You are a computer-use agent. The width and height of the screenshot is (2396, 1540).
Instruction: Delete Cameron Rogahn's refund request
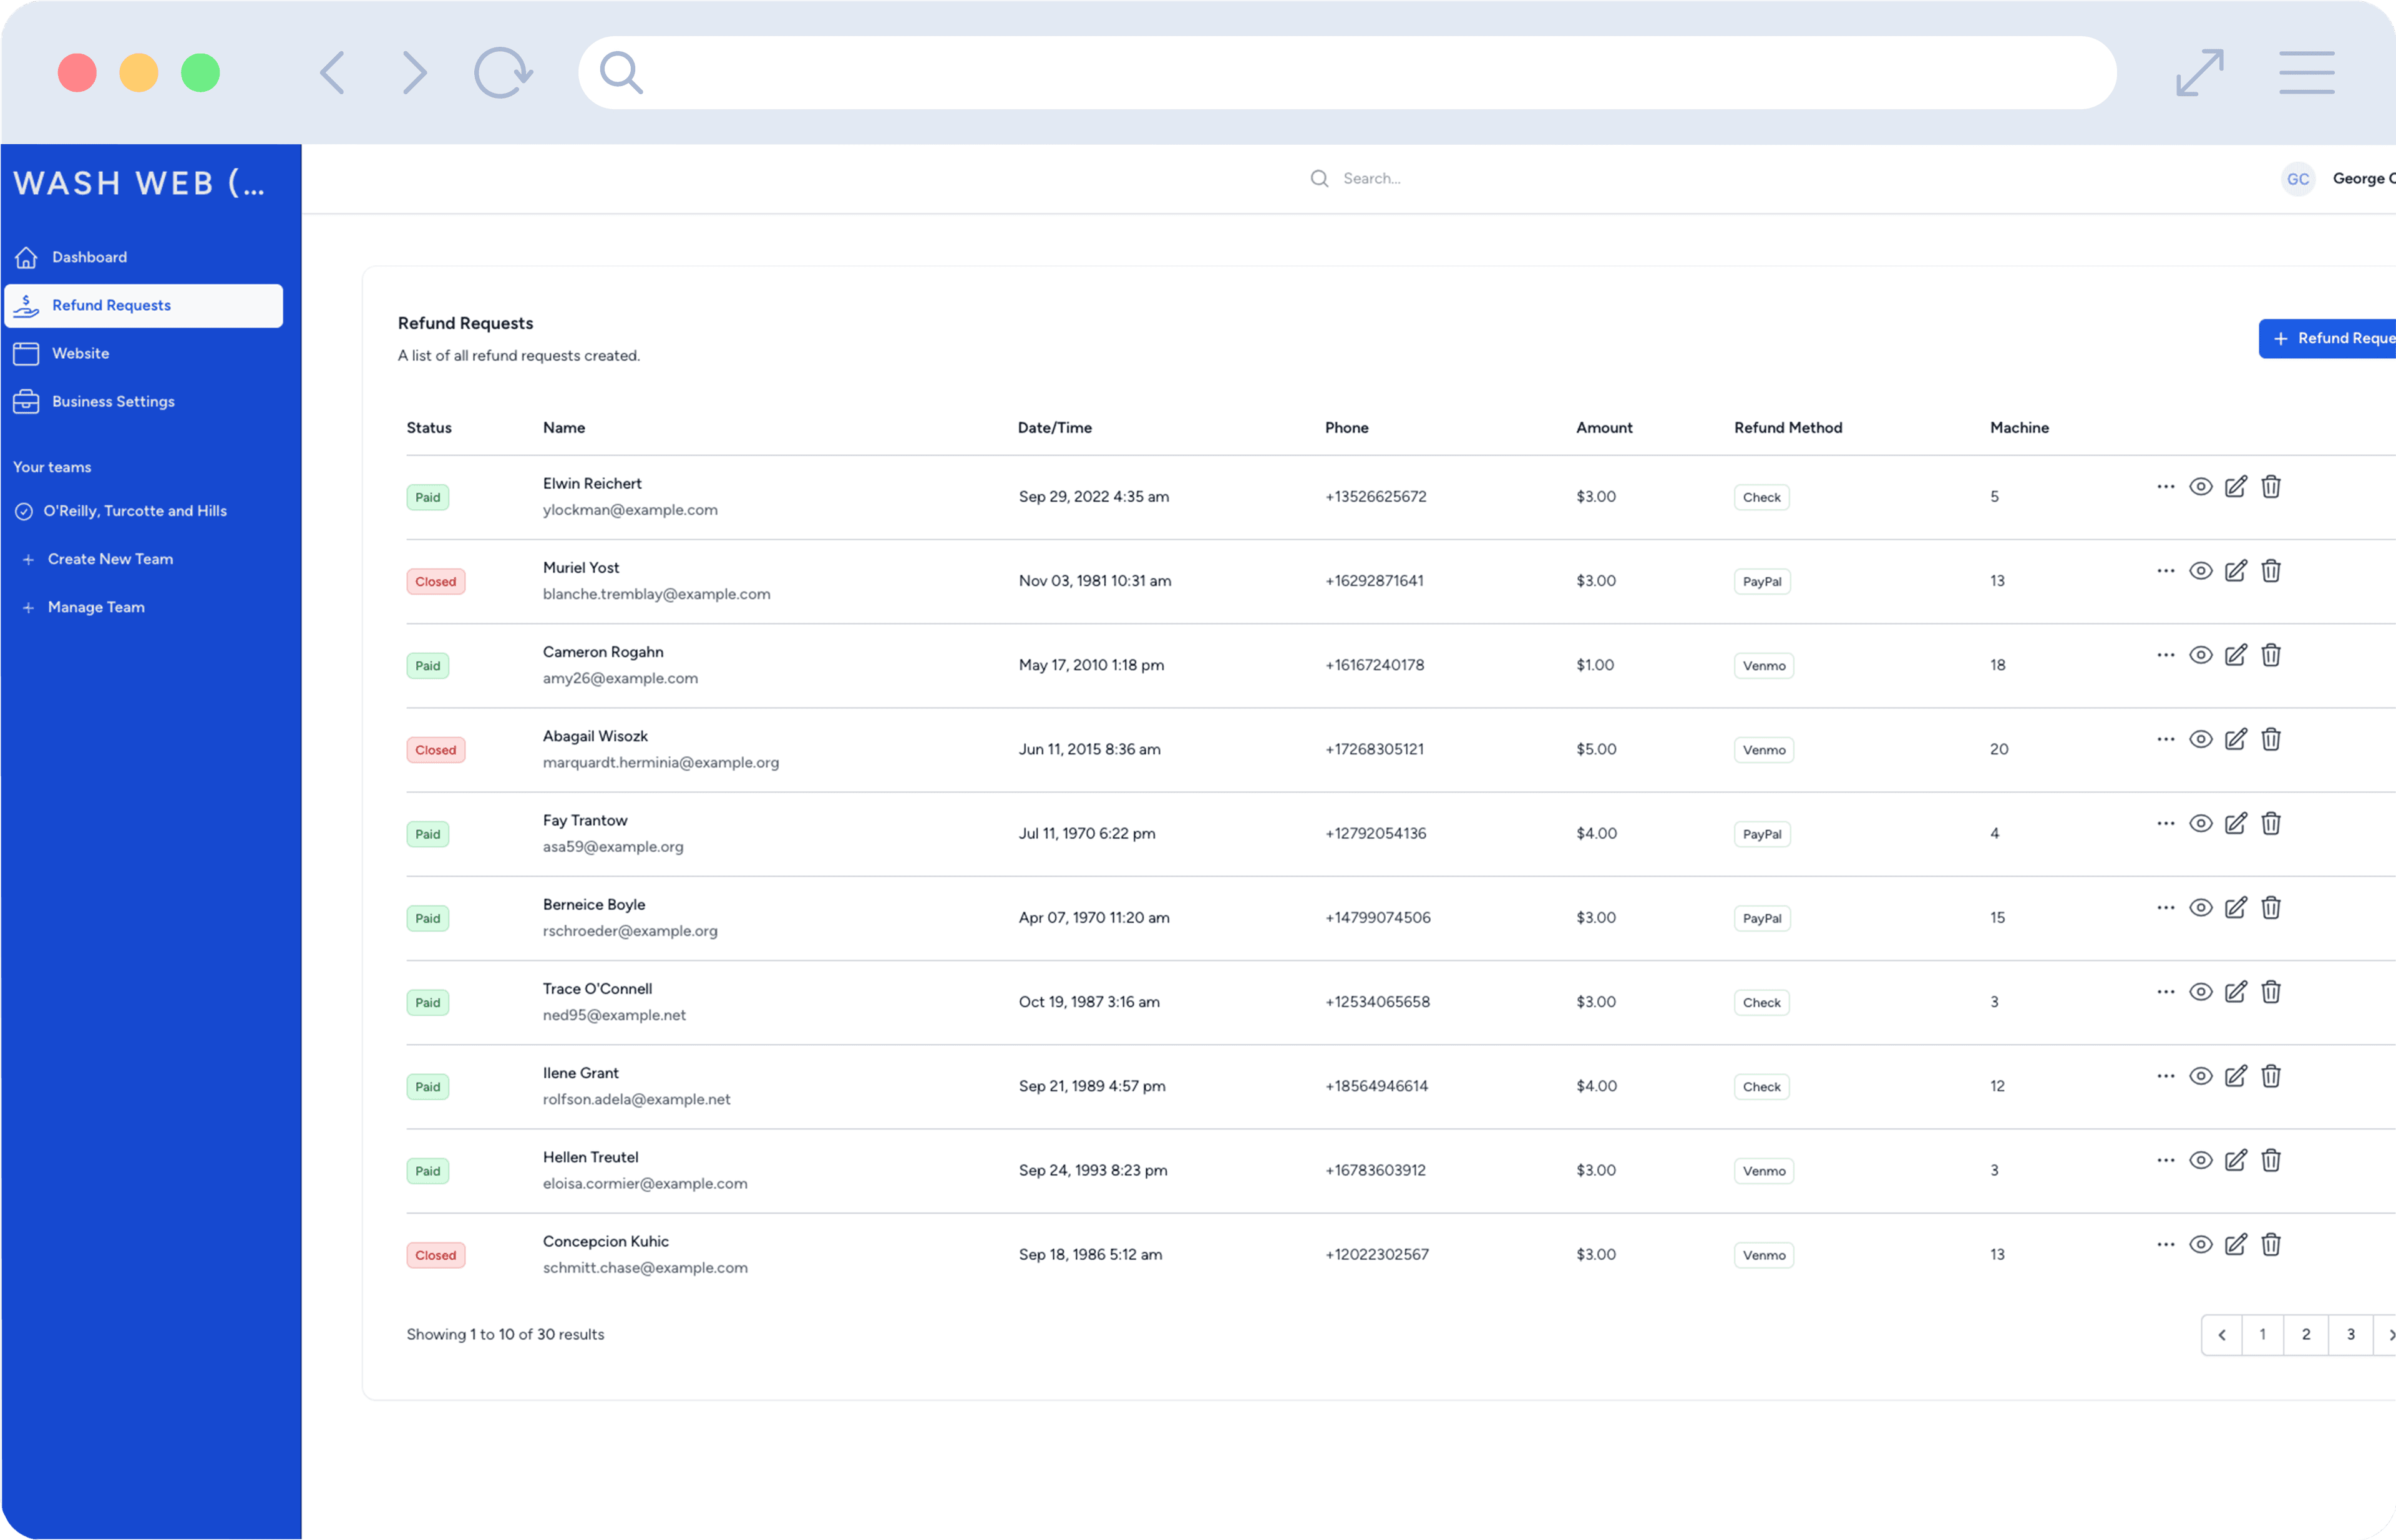[x=2271, y=655]
